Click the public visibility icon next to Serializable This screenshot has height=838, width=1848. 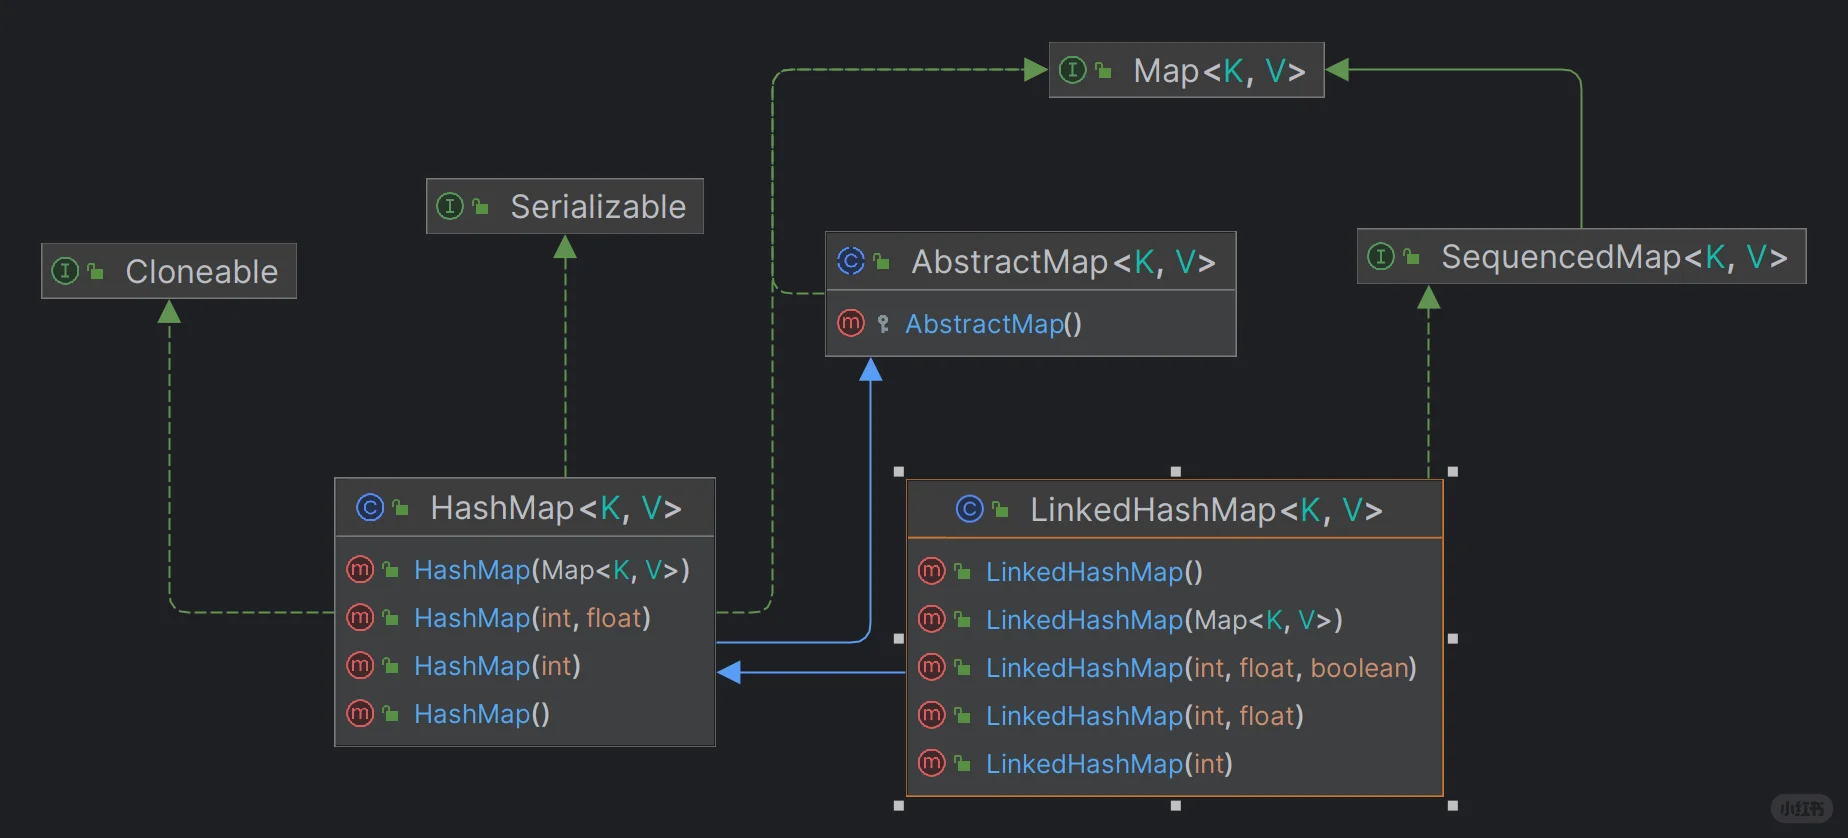point(481,206)
